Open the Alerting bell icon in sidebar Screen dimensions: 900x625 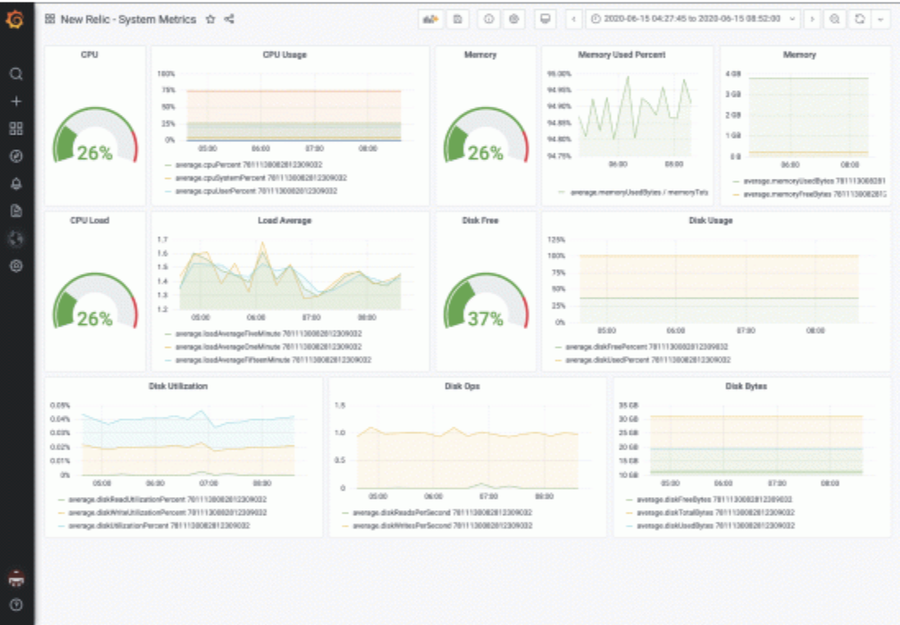click(16, 184)
